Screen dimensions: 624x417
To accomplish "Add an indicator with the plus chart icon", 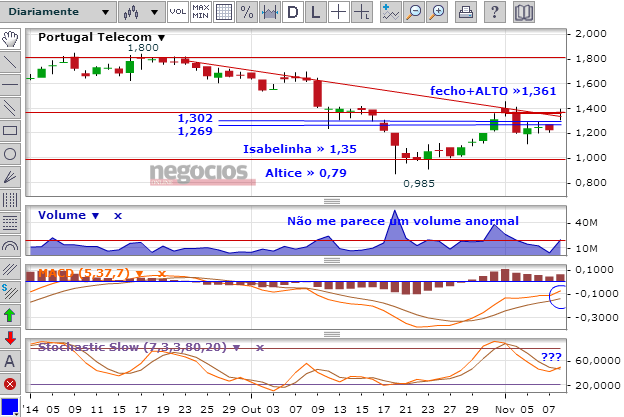I will pos(390,12).
